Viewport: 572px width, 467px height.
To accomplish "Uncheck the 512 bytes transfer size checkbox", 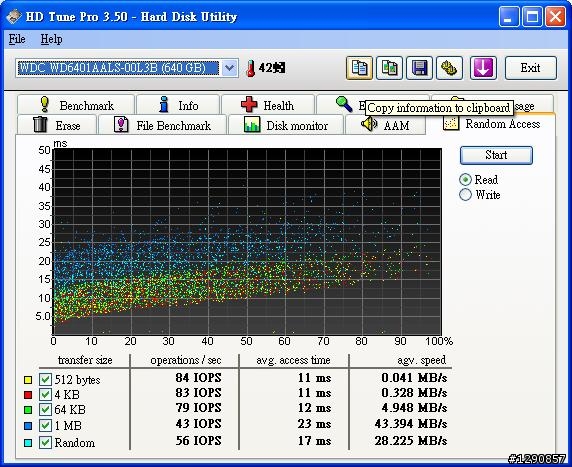I will [45, 379].
